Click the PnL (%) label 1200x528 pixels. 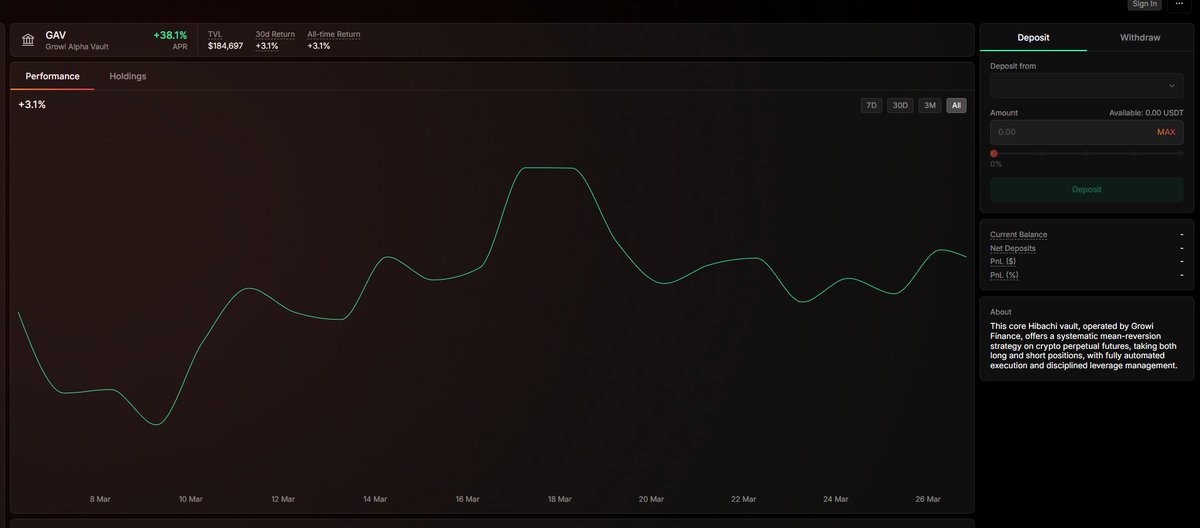pos(1004,275)
